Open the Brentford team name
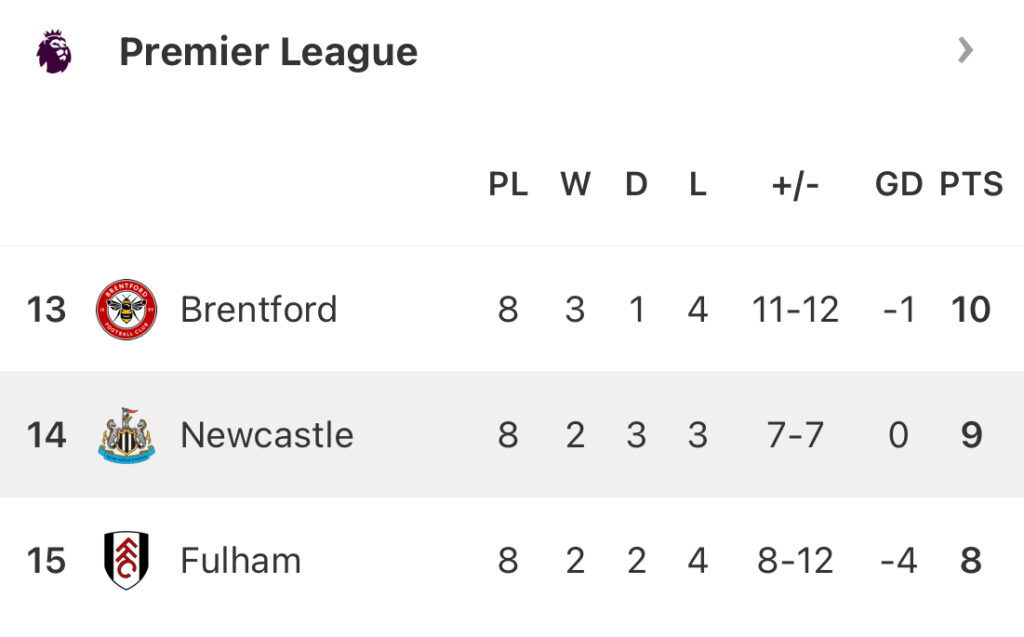1024x637 pixels. click(x=258, y=309)
